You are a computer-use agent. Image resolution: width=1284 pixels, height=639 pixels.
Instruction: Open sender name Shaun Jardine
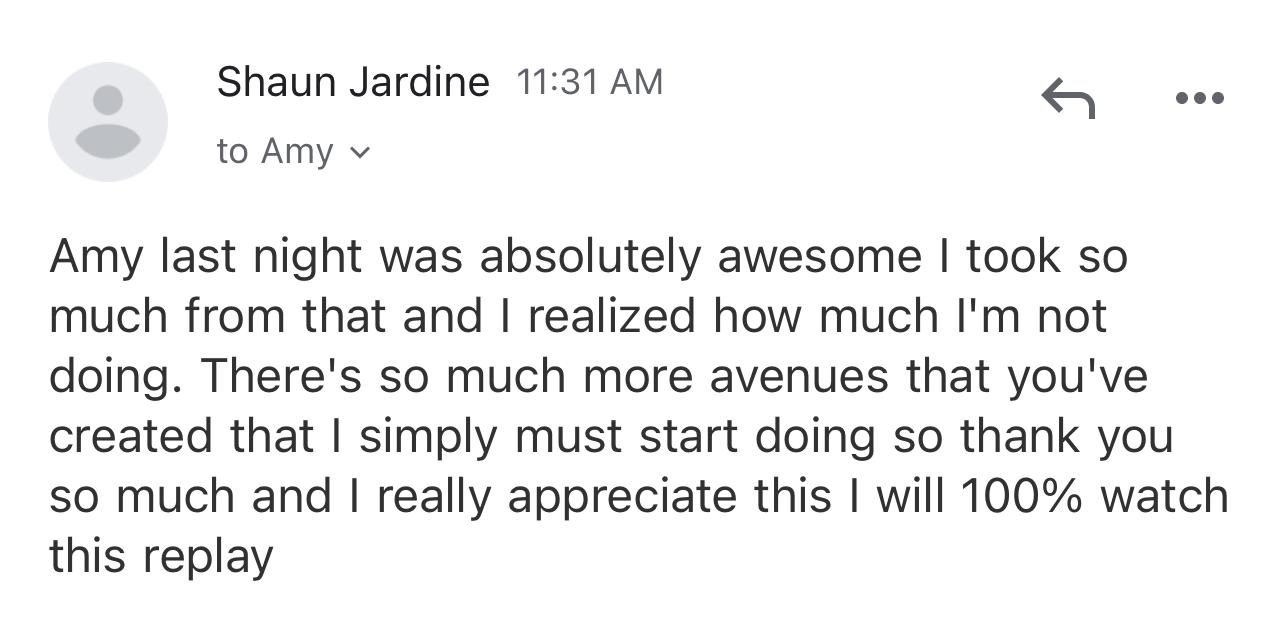[353, 81]
